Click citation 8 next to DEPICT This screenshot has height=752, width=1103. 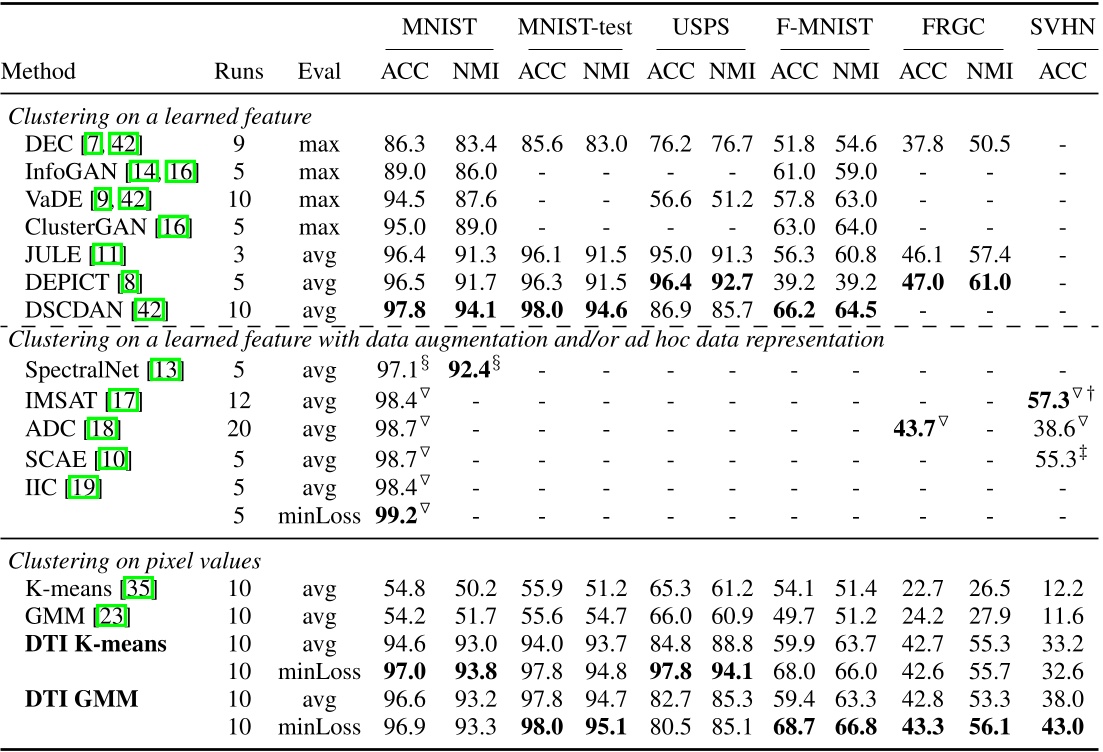[x=128, y=280]
